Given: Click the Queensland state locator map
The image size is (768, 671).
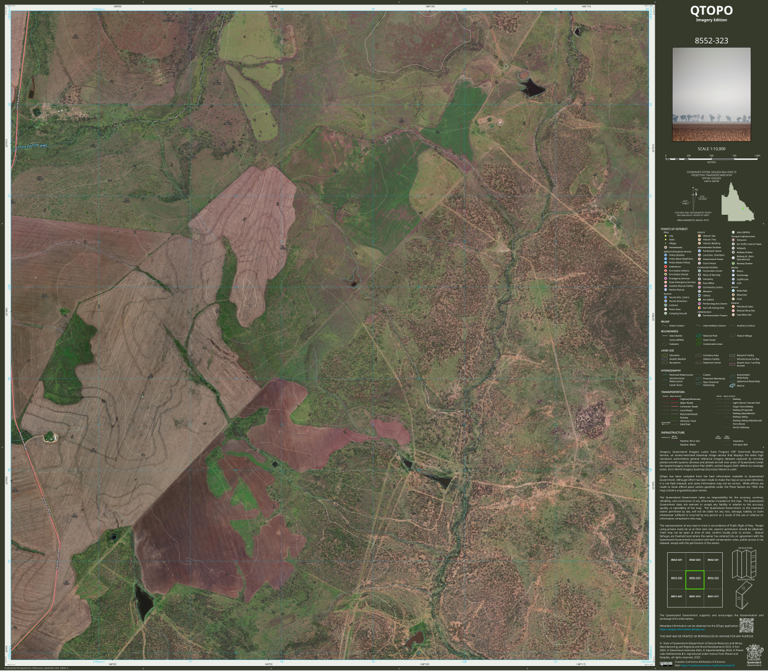Looking at the screenshot, I should (x=737, y=202).
